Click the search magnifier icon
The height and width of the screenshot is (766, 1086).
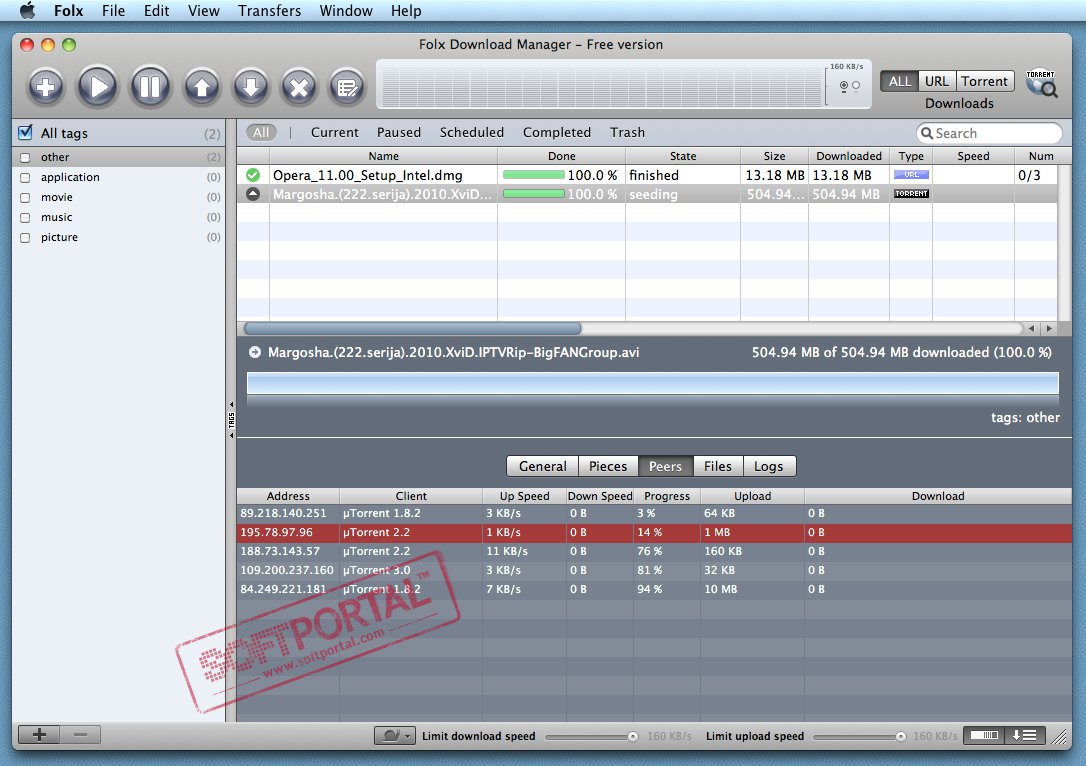click(927, 133)
